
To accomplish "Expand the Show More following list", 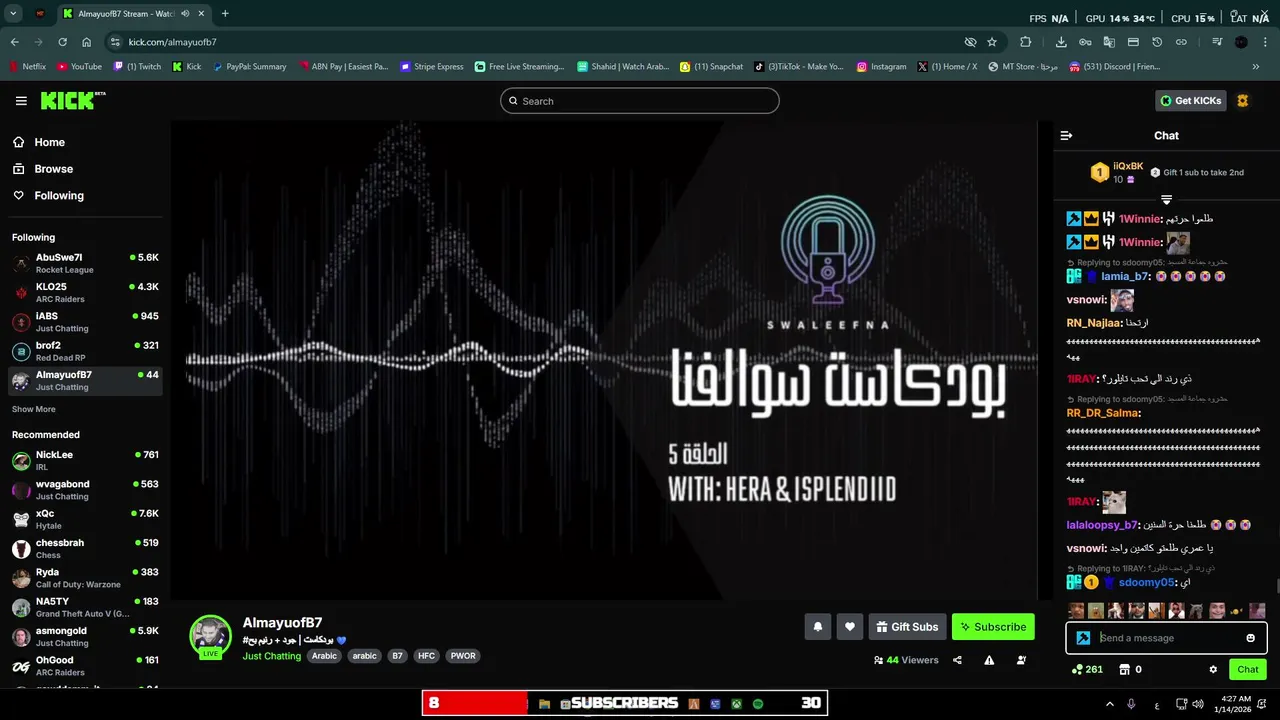I will point(34,409).
